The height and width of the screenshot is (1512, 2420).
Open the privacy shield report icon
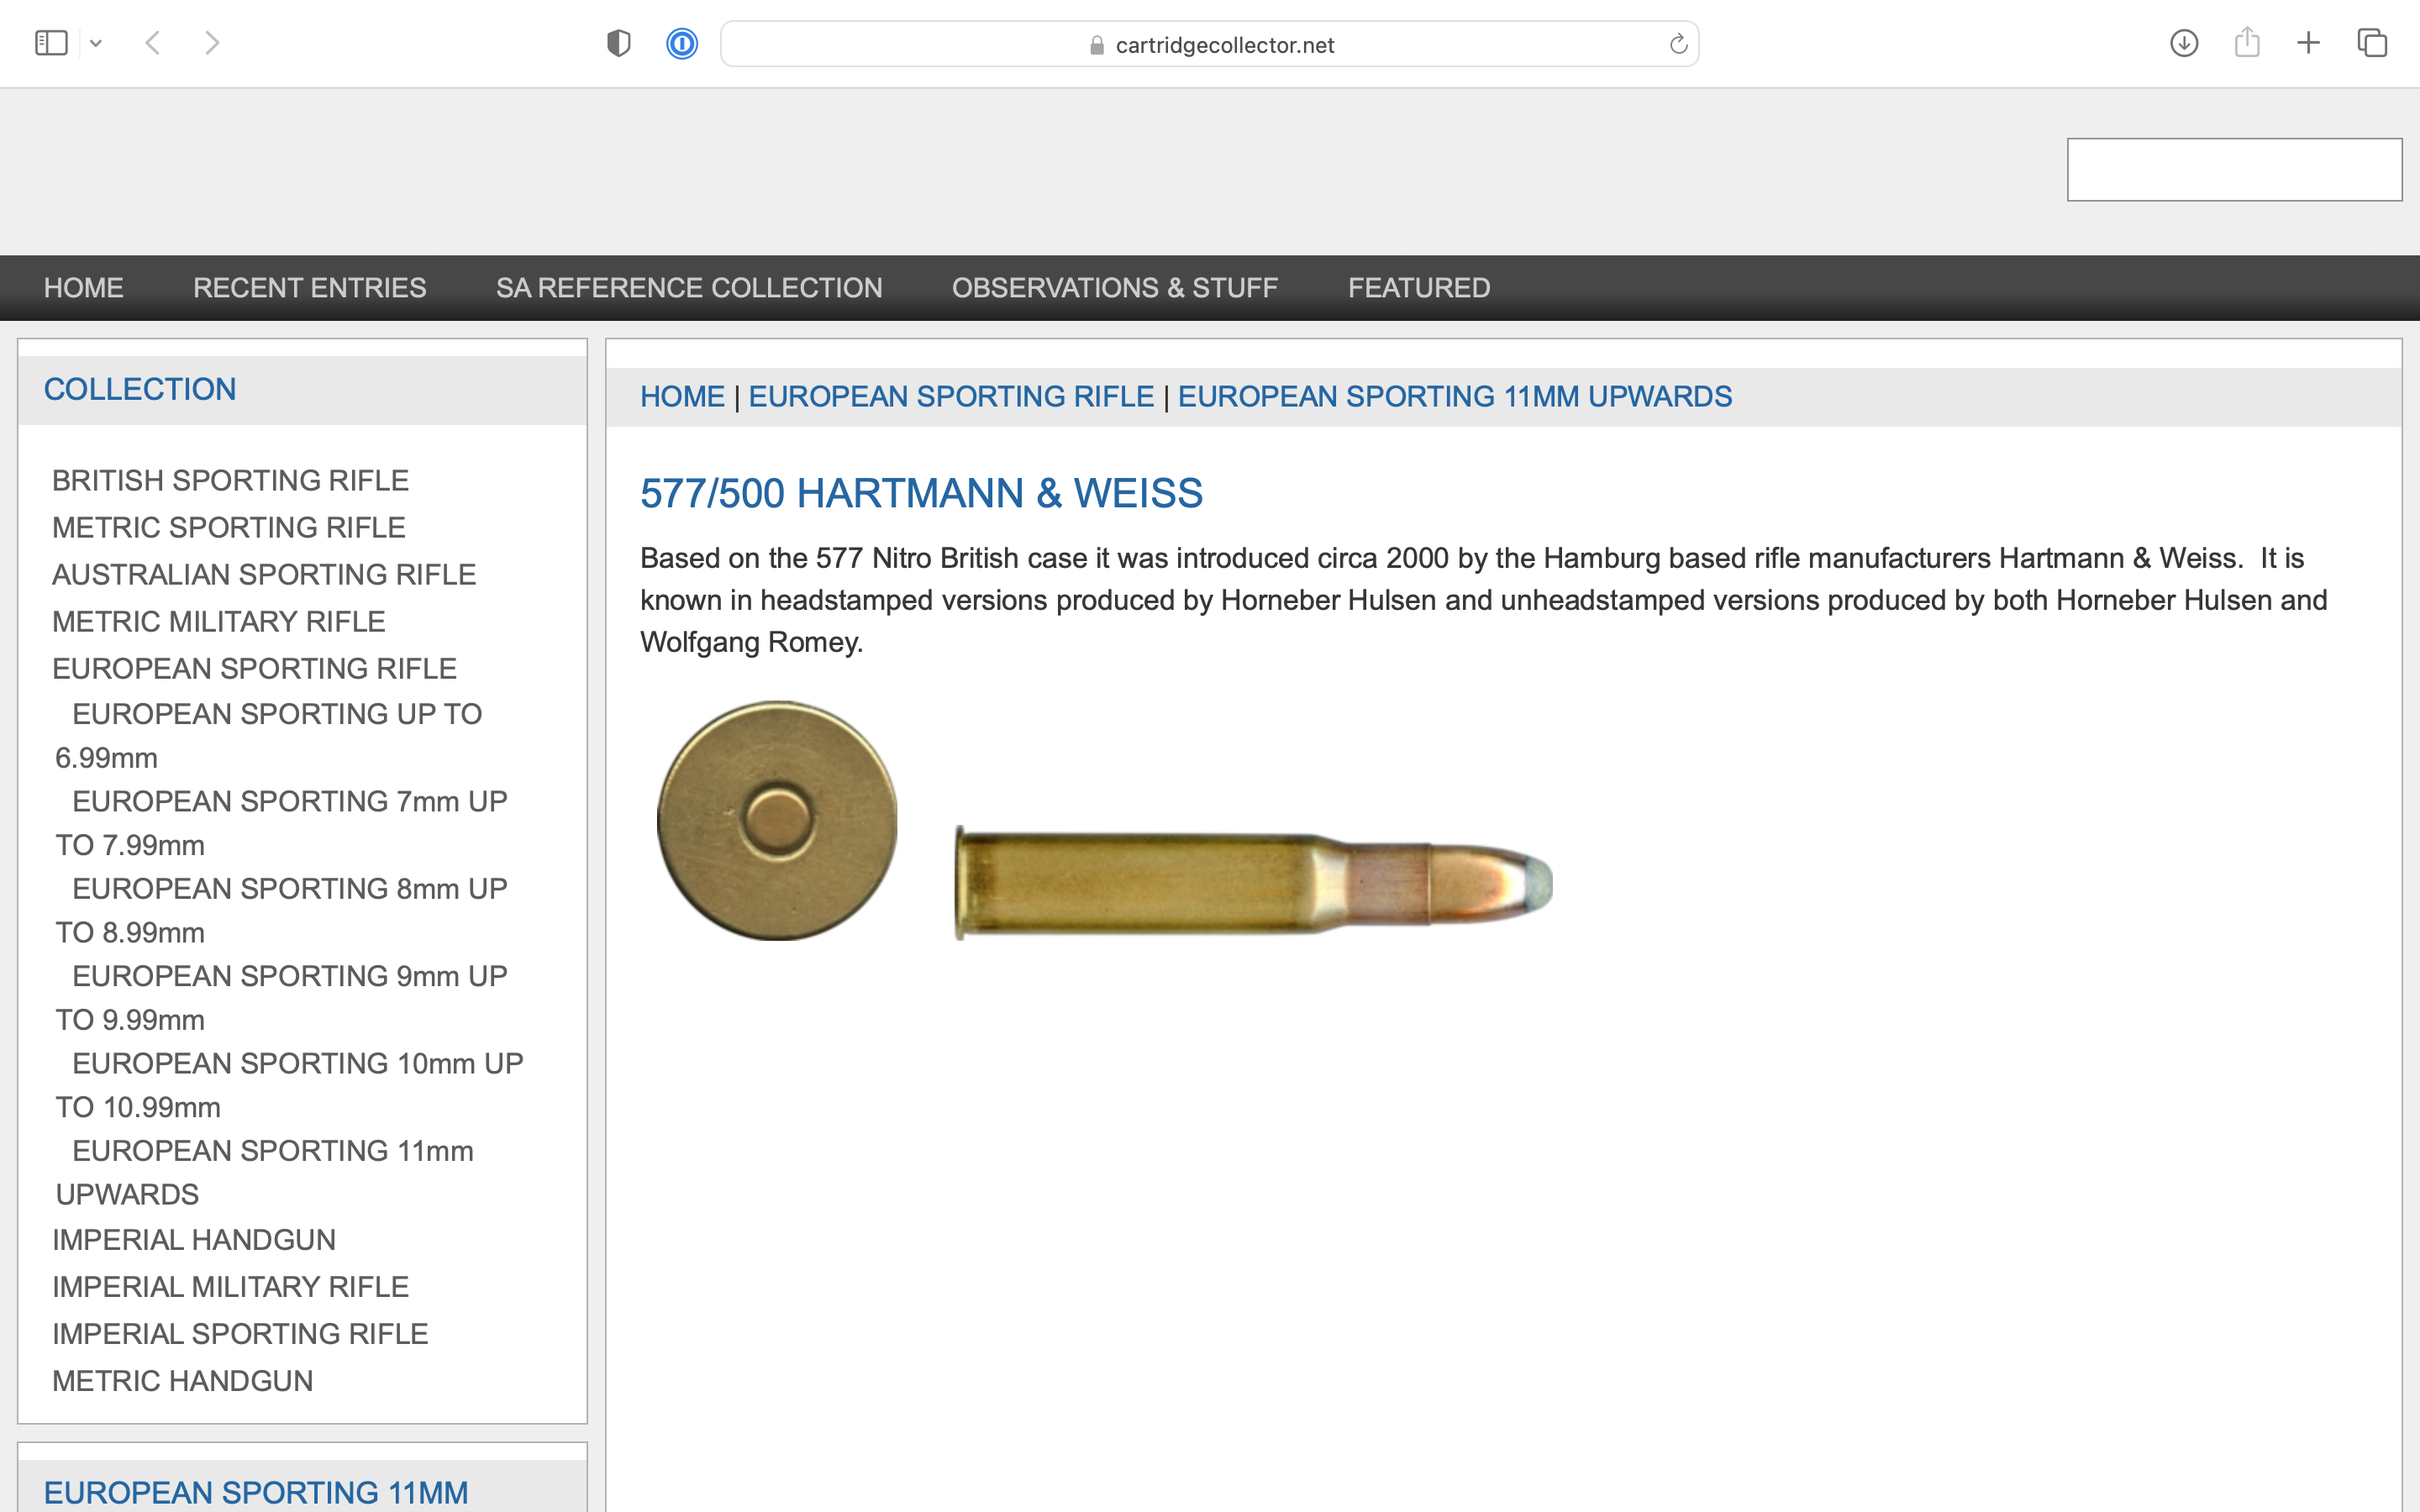pos(619,43)
